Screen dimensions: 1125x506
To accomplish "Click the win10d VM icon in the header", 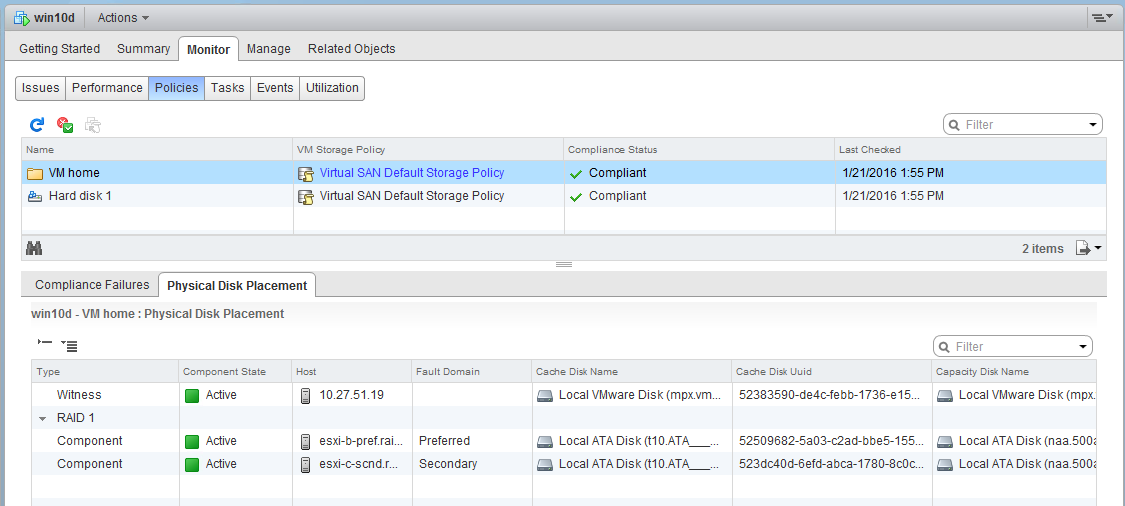I will 21,18.
